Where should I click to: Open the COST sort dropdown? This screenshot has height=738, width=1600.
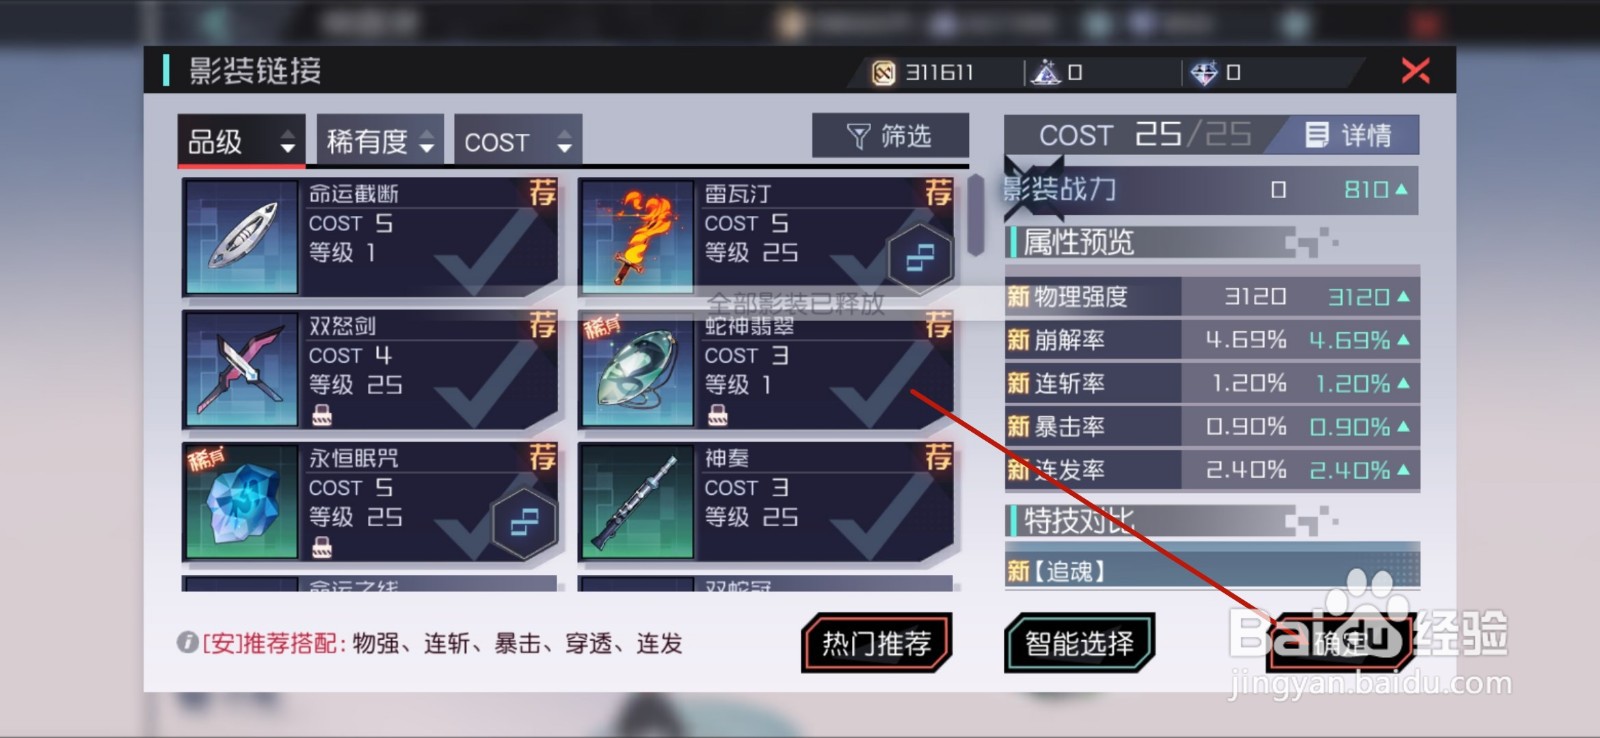[x=518, y=141]
